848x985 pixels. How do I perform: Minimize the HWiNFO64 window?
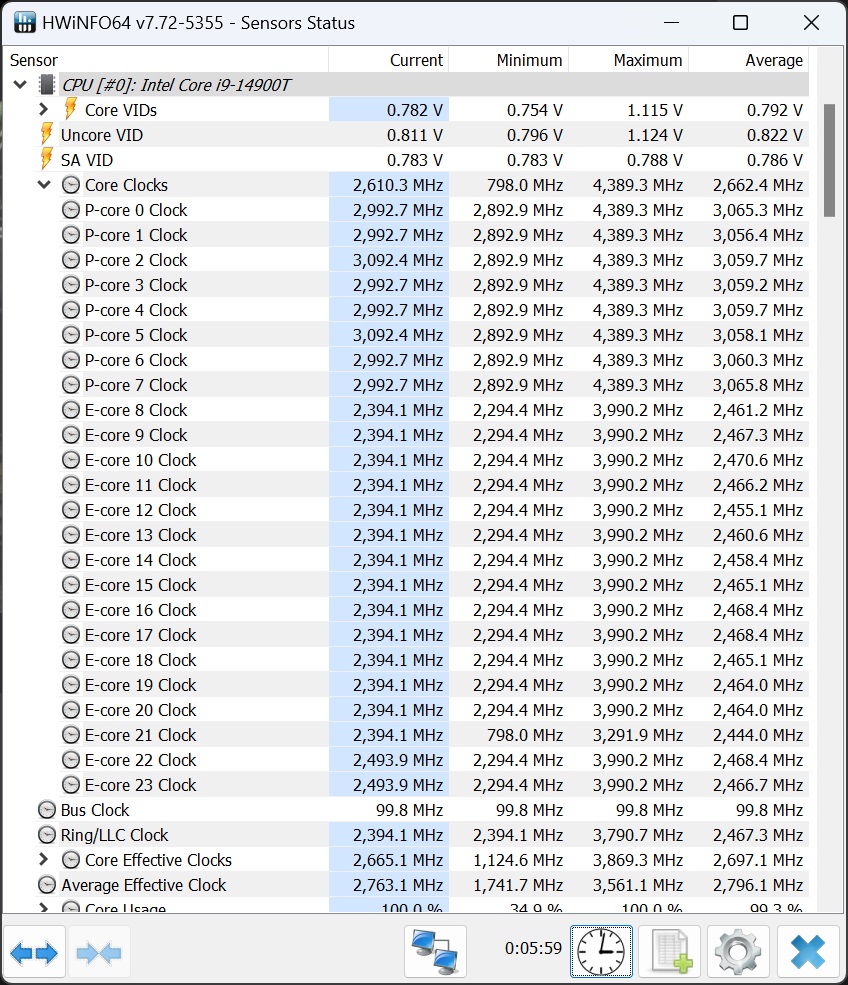click(671, 23)
